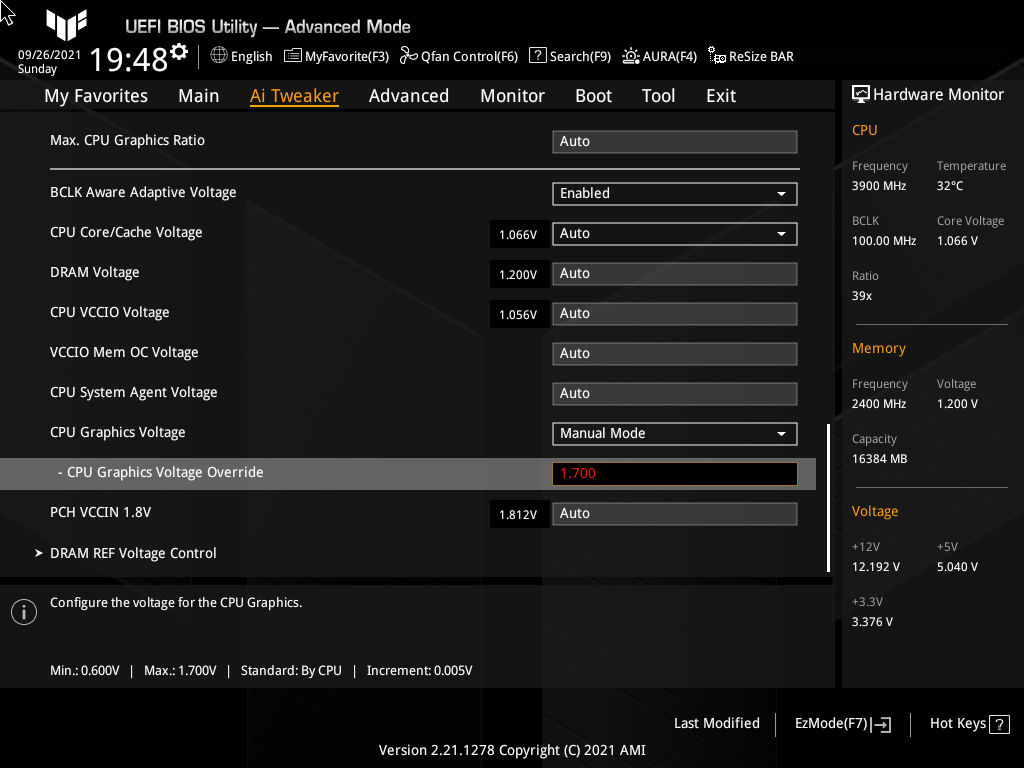Screen dimensions: 1024x768
Task: Click the Hardware Monitor panel icon
Action: 861,93
